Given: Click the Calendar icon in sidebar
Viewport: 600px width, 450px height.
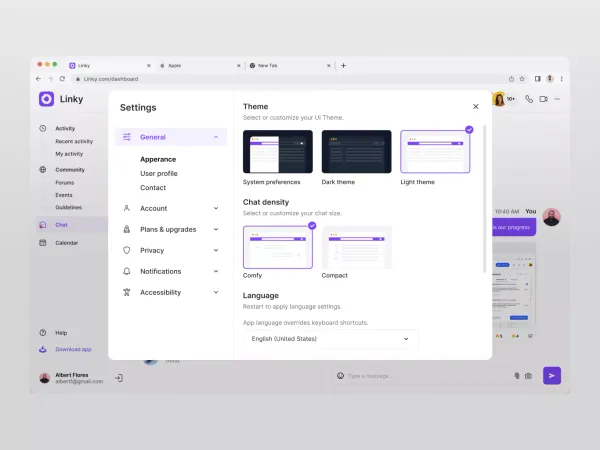Looking at the screenshot, I should pos(43,243).
